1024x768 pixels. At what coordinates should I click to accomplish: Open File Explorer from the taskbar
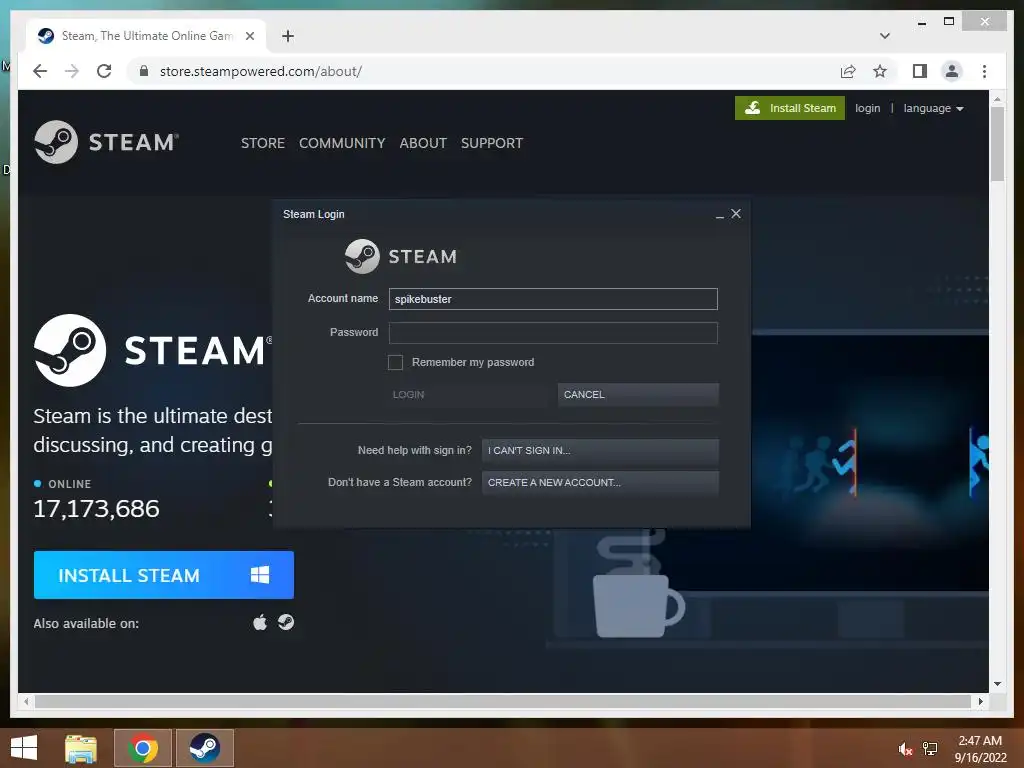point(81,748)
